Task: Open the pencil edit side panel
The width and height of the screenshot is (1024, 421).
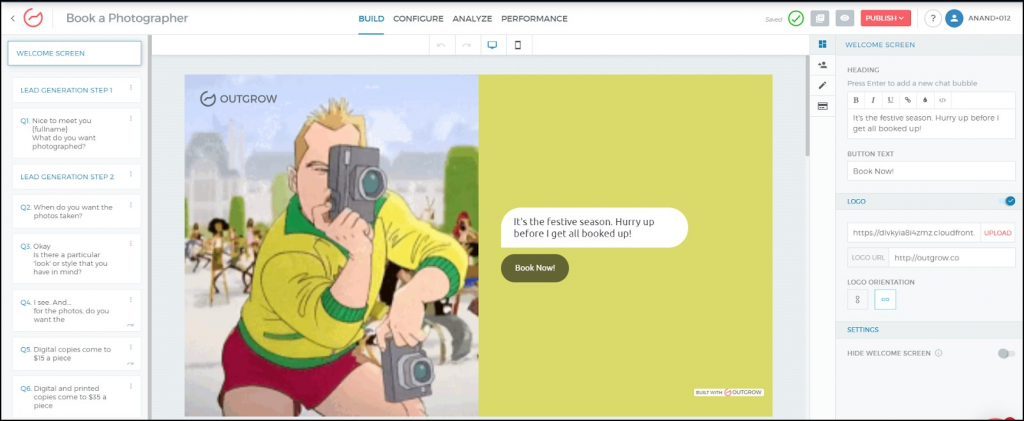Action: pyautogui.click(x=822, y=85)
